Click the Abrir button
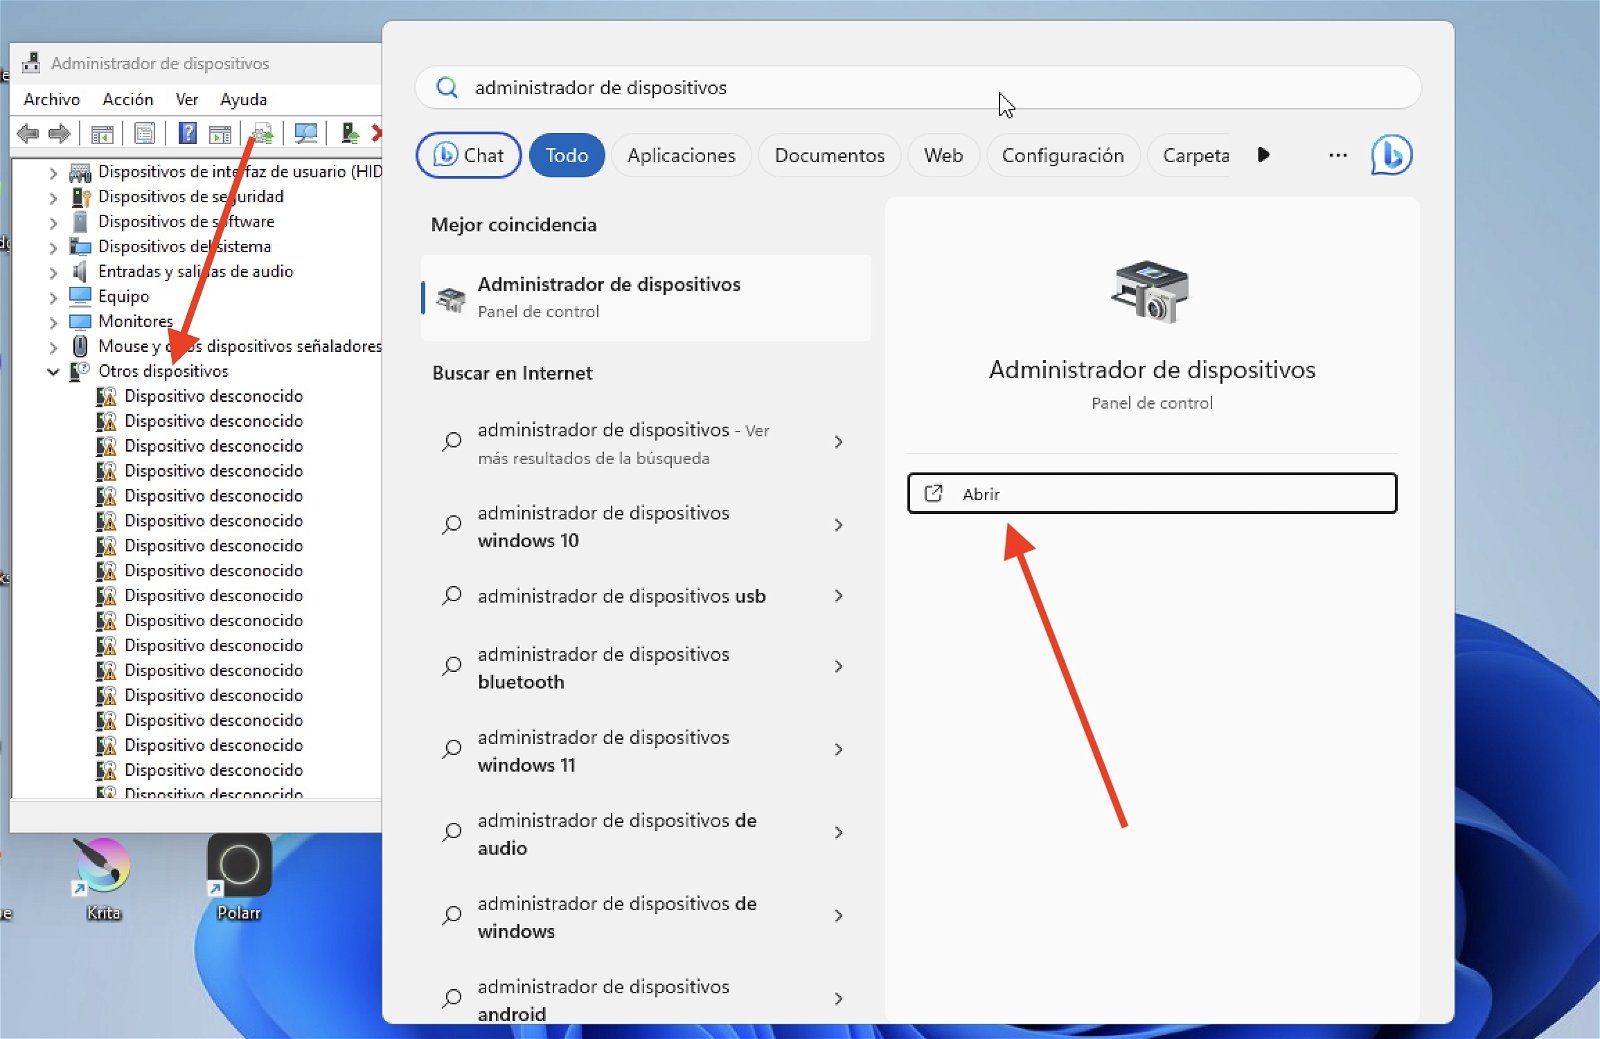 [1152, 493]
